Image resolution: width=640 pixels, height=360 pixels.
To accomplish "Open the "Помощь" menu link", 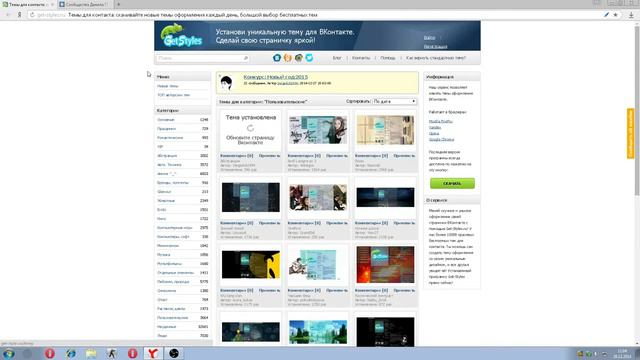I will (x=388, y=58).
